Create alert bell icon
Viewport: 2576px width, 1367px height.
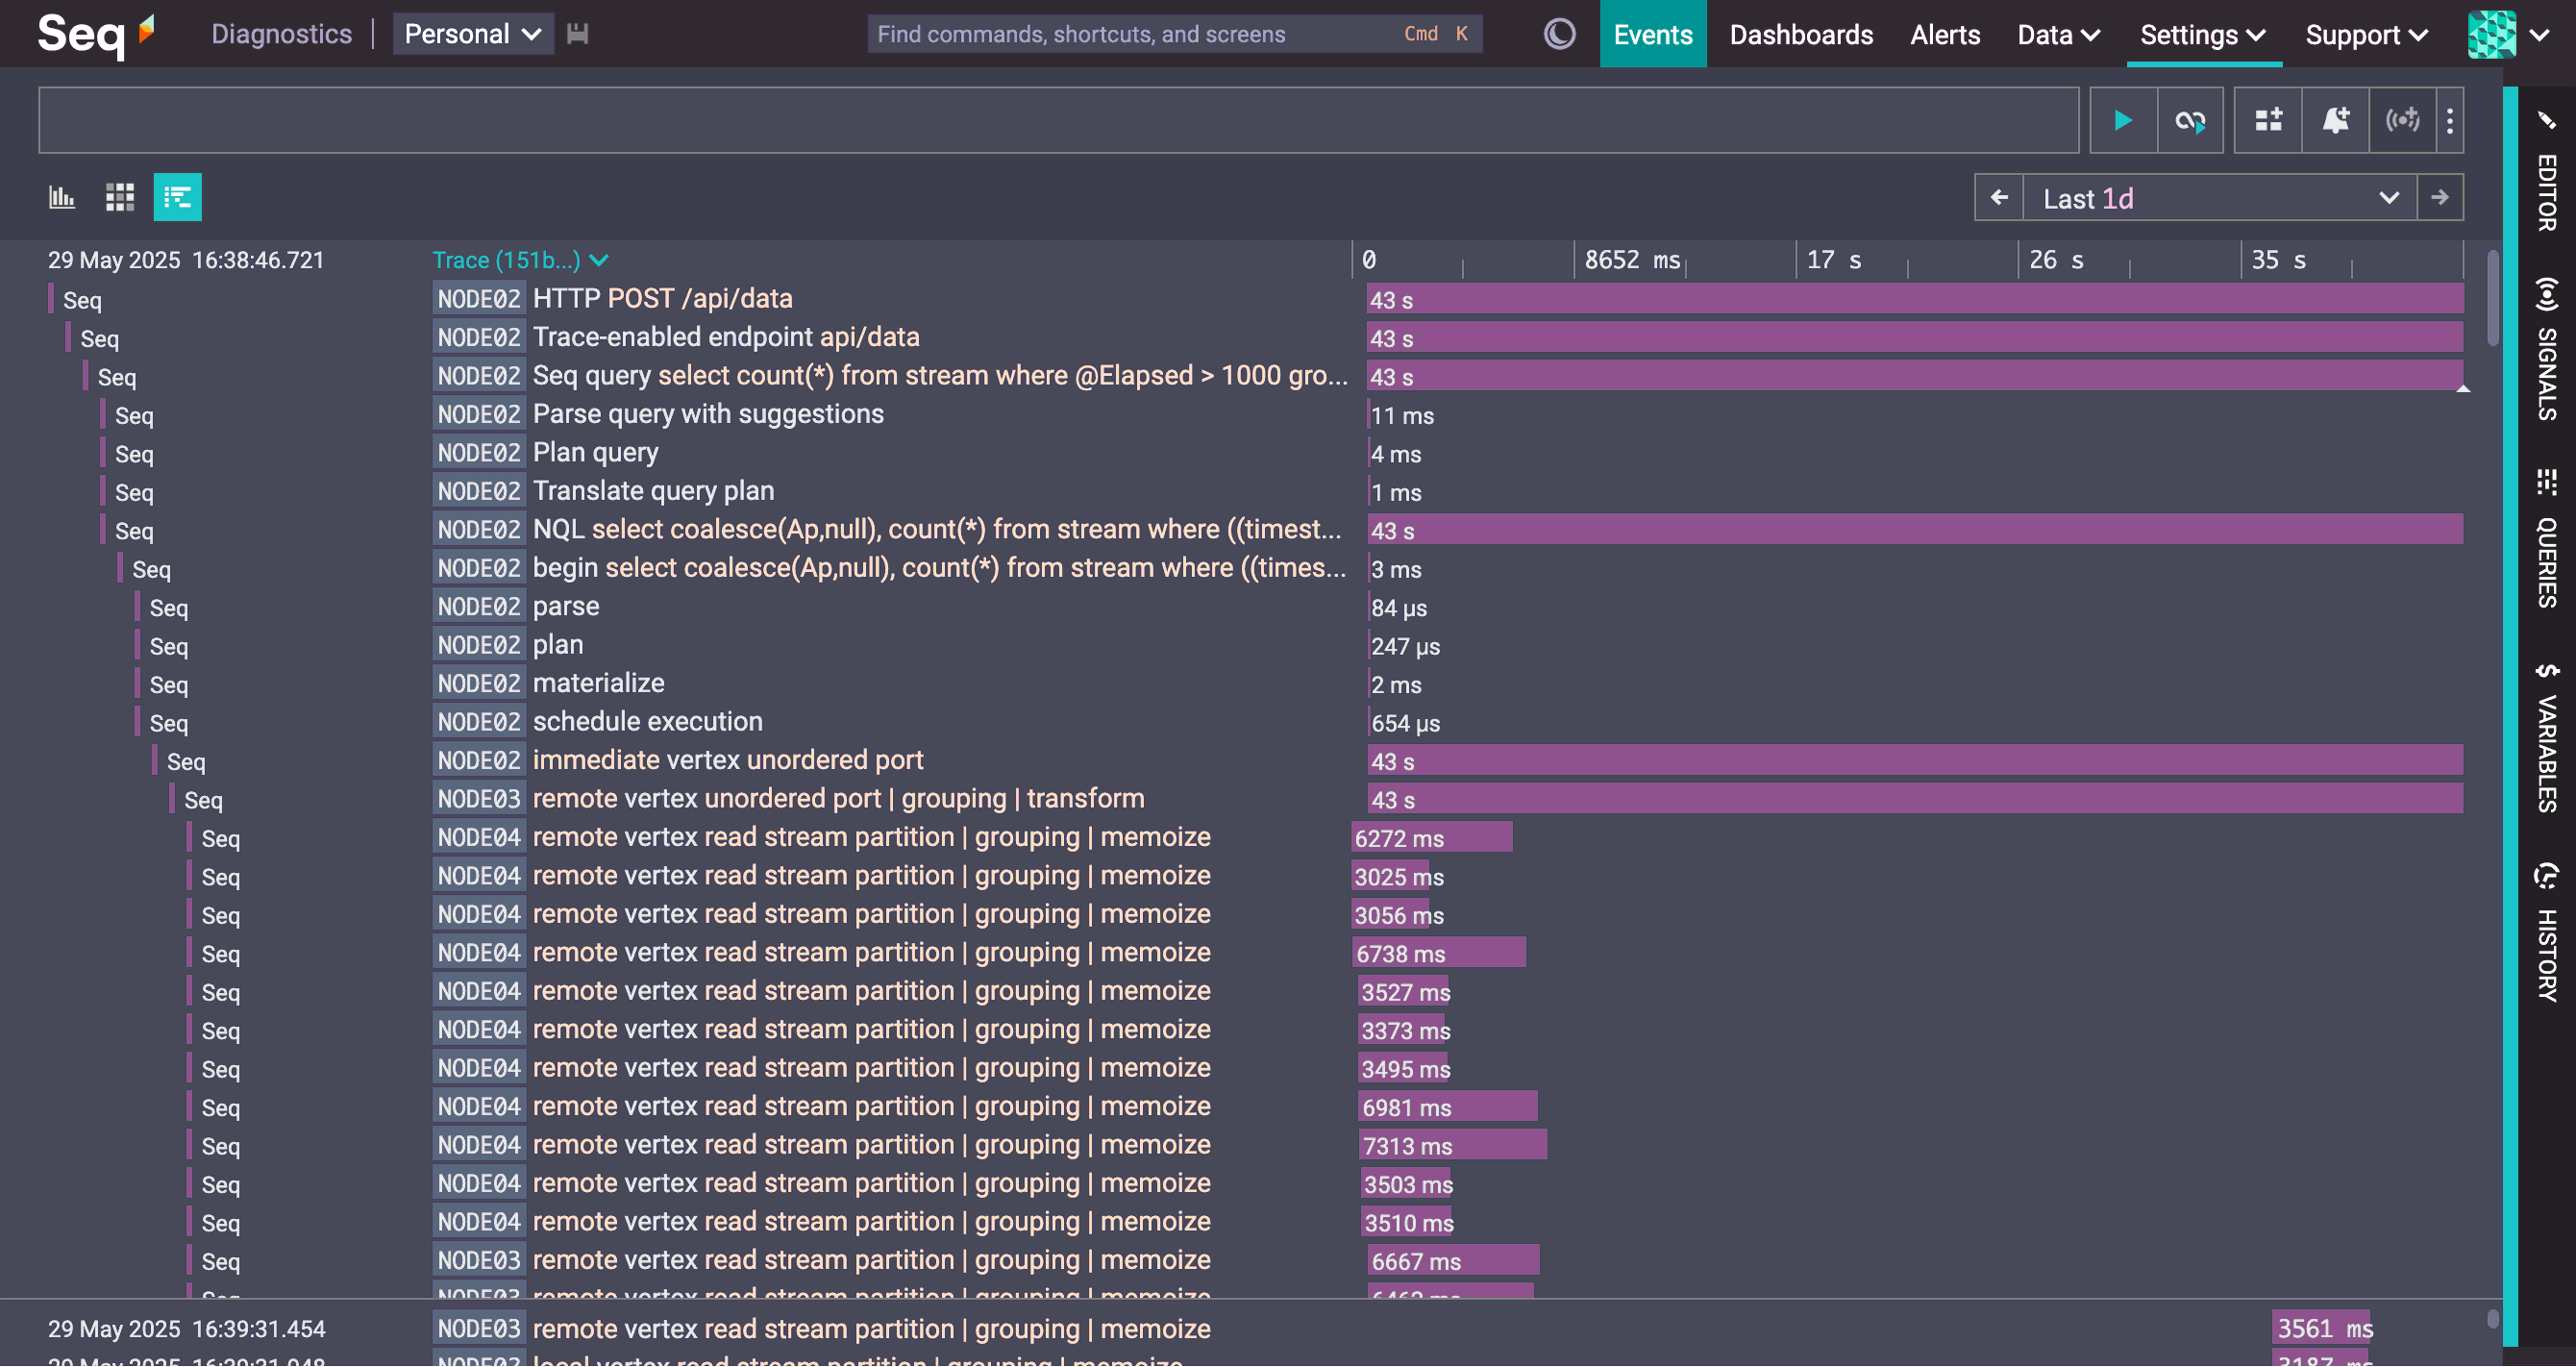2335,121
